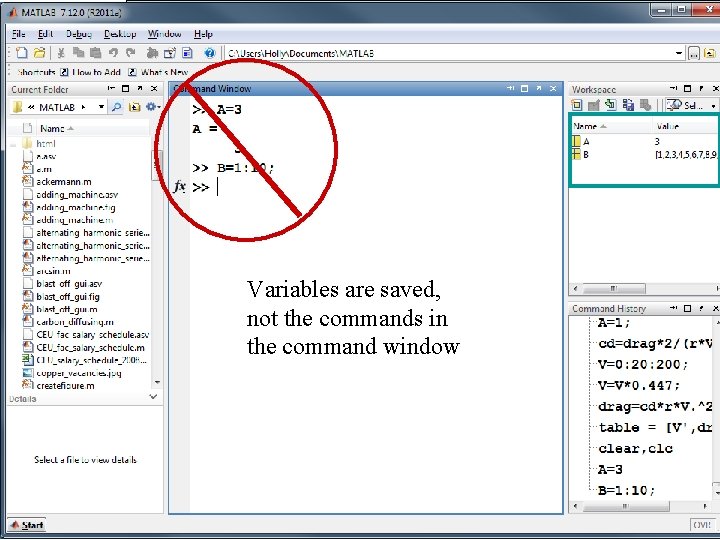
Task: Select clear,clc entry in Command History
Action: click(636, 449)
